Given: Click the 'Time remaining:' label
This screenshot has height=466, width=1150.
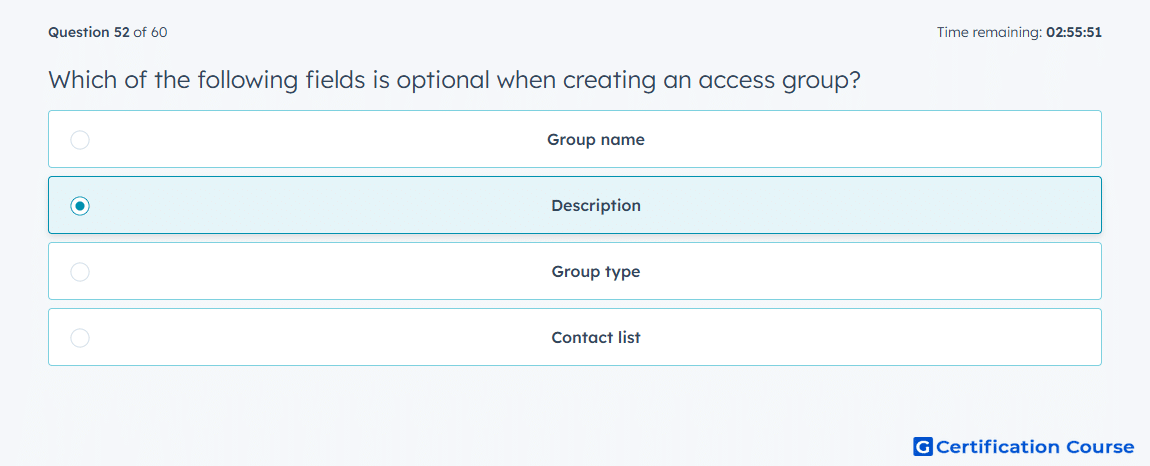Looking at the screenshot, I should [x=990, y=32].
